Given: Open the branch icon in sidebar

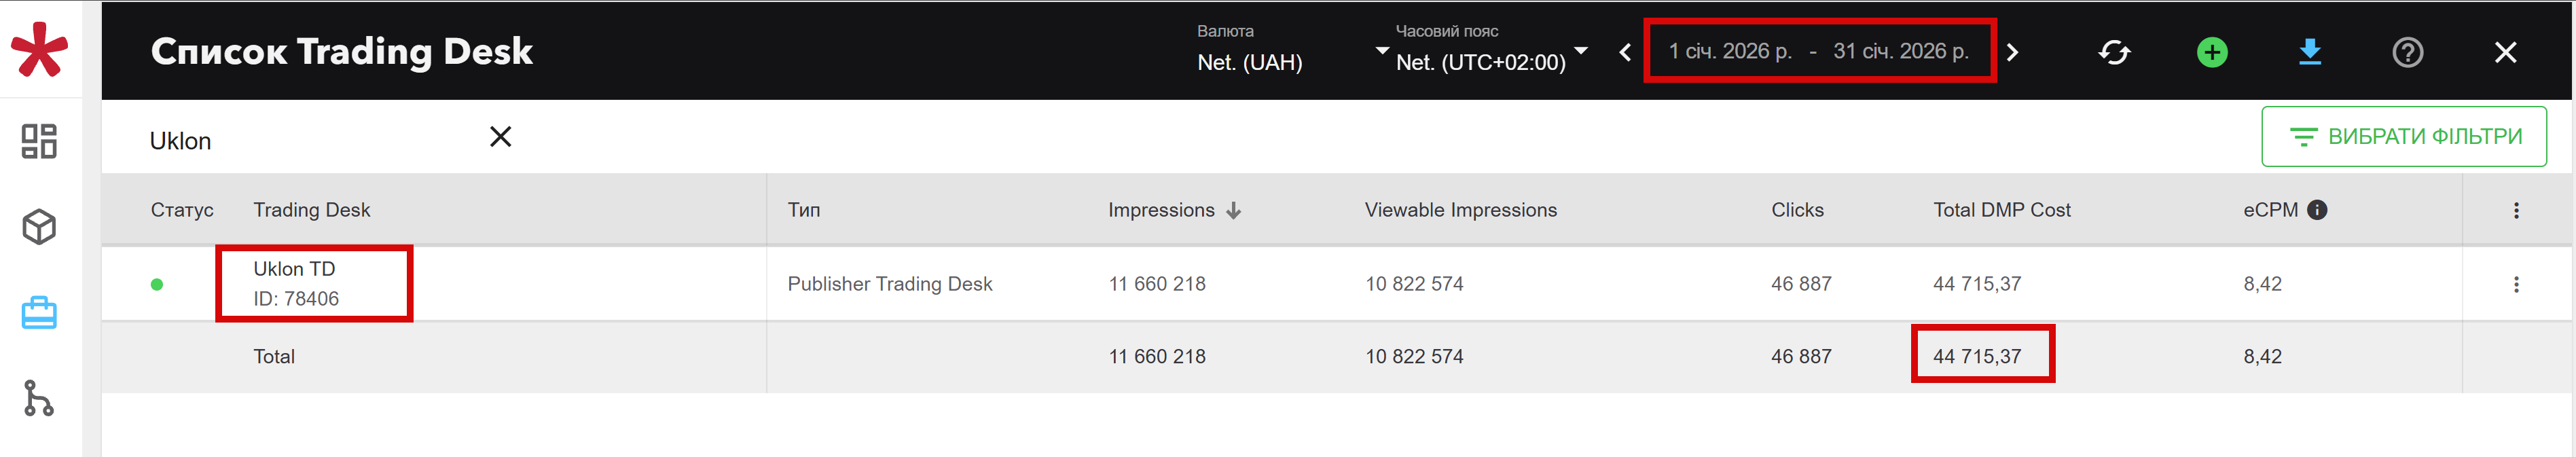Looking at the screenshot, I should coord(39,398).
